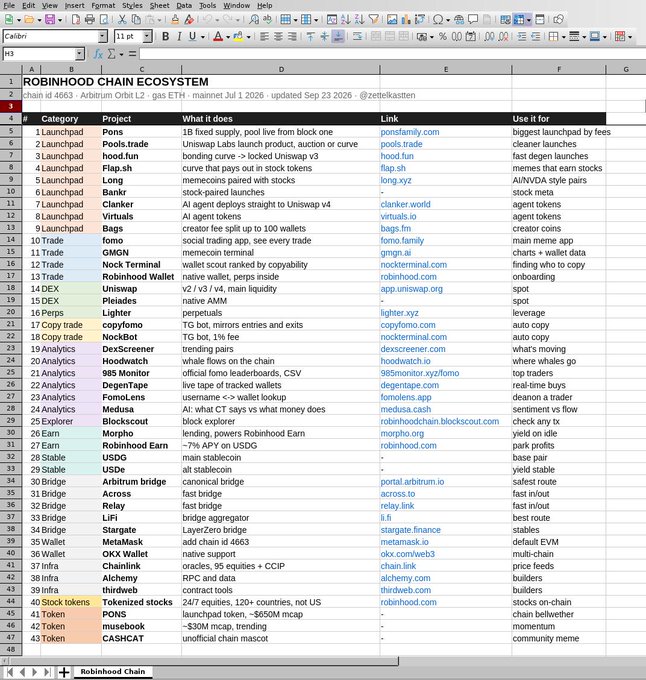Sort ascending A to Z
The height and width of the screenshot is (680, 646).
[x=346, y=20]
